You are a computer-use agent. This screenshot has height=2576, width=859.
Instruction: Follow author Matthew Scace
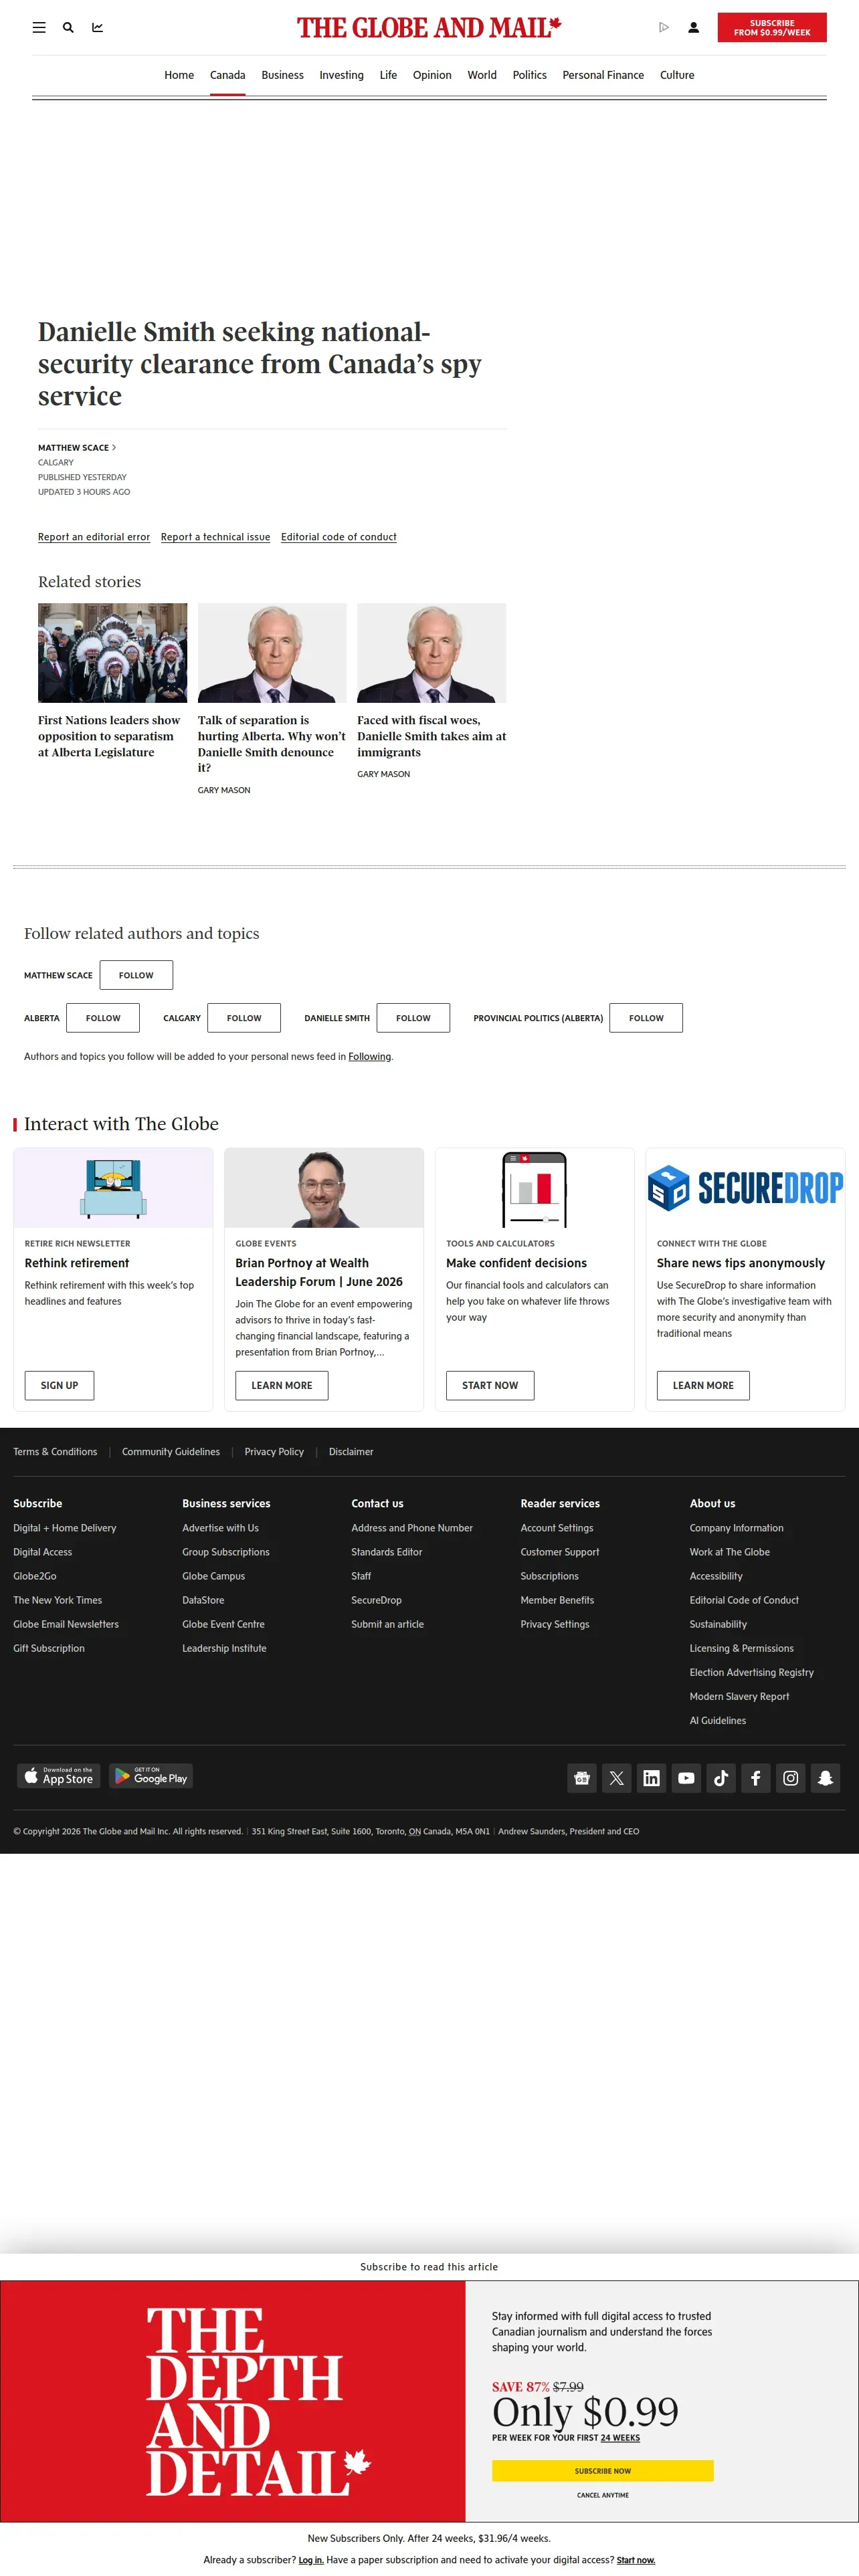click(136, 975)
